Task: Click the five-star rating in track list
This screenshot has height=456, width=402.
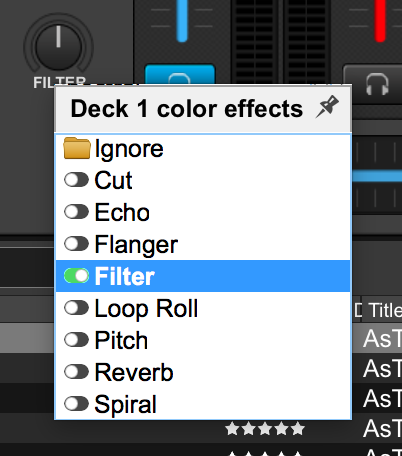Action: coord(265,429)
